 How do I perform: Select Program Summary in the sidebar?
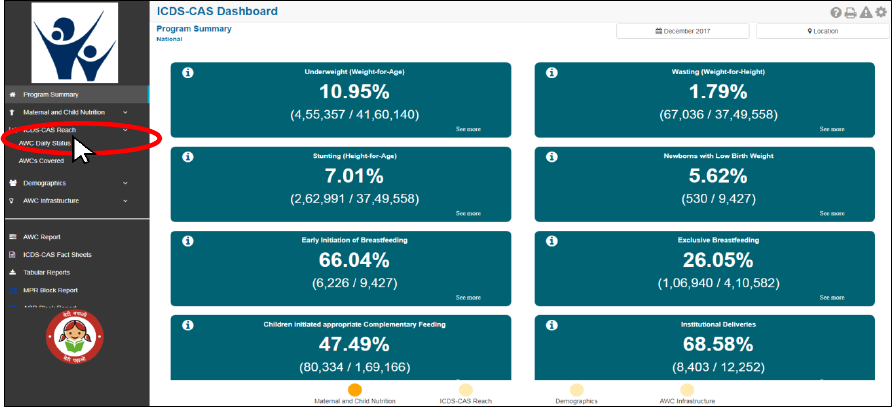point(77,94)
